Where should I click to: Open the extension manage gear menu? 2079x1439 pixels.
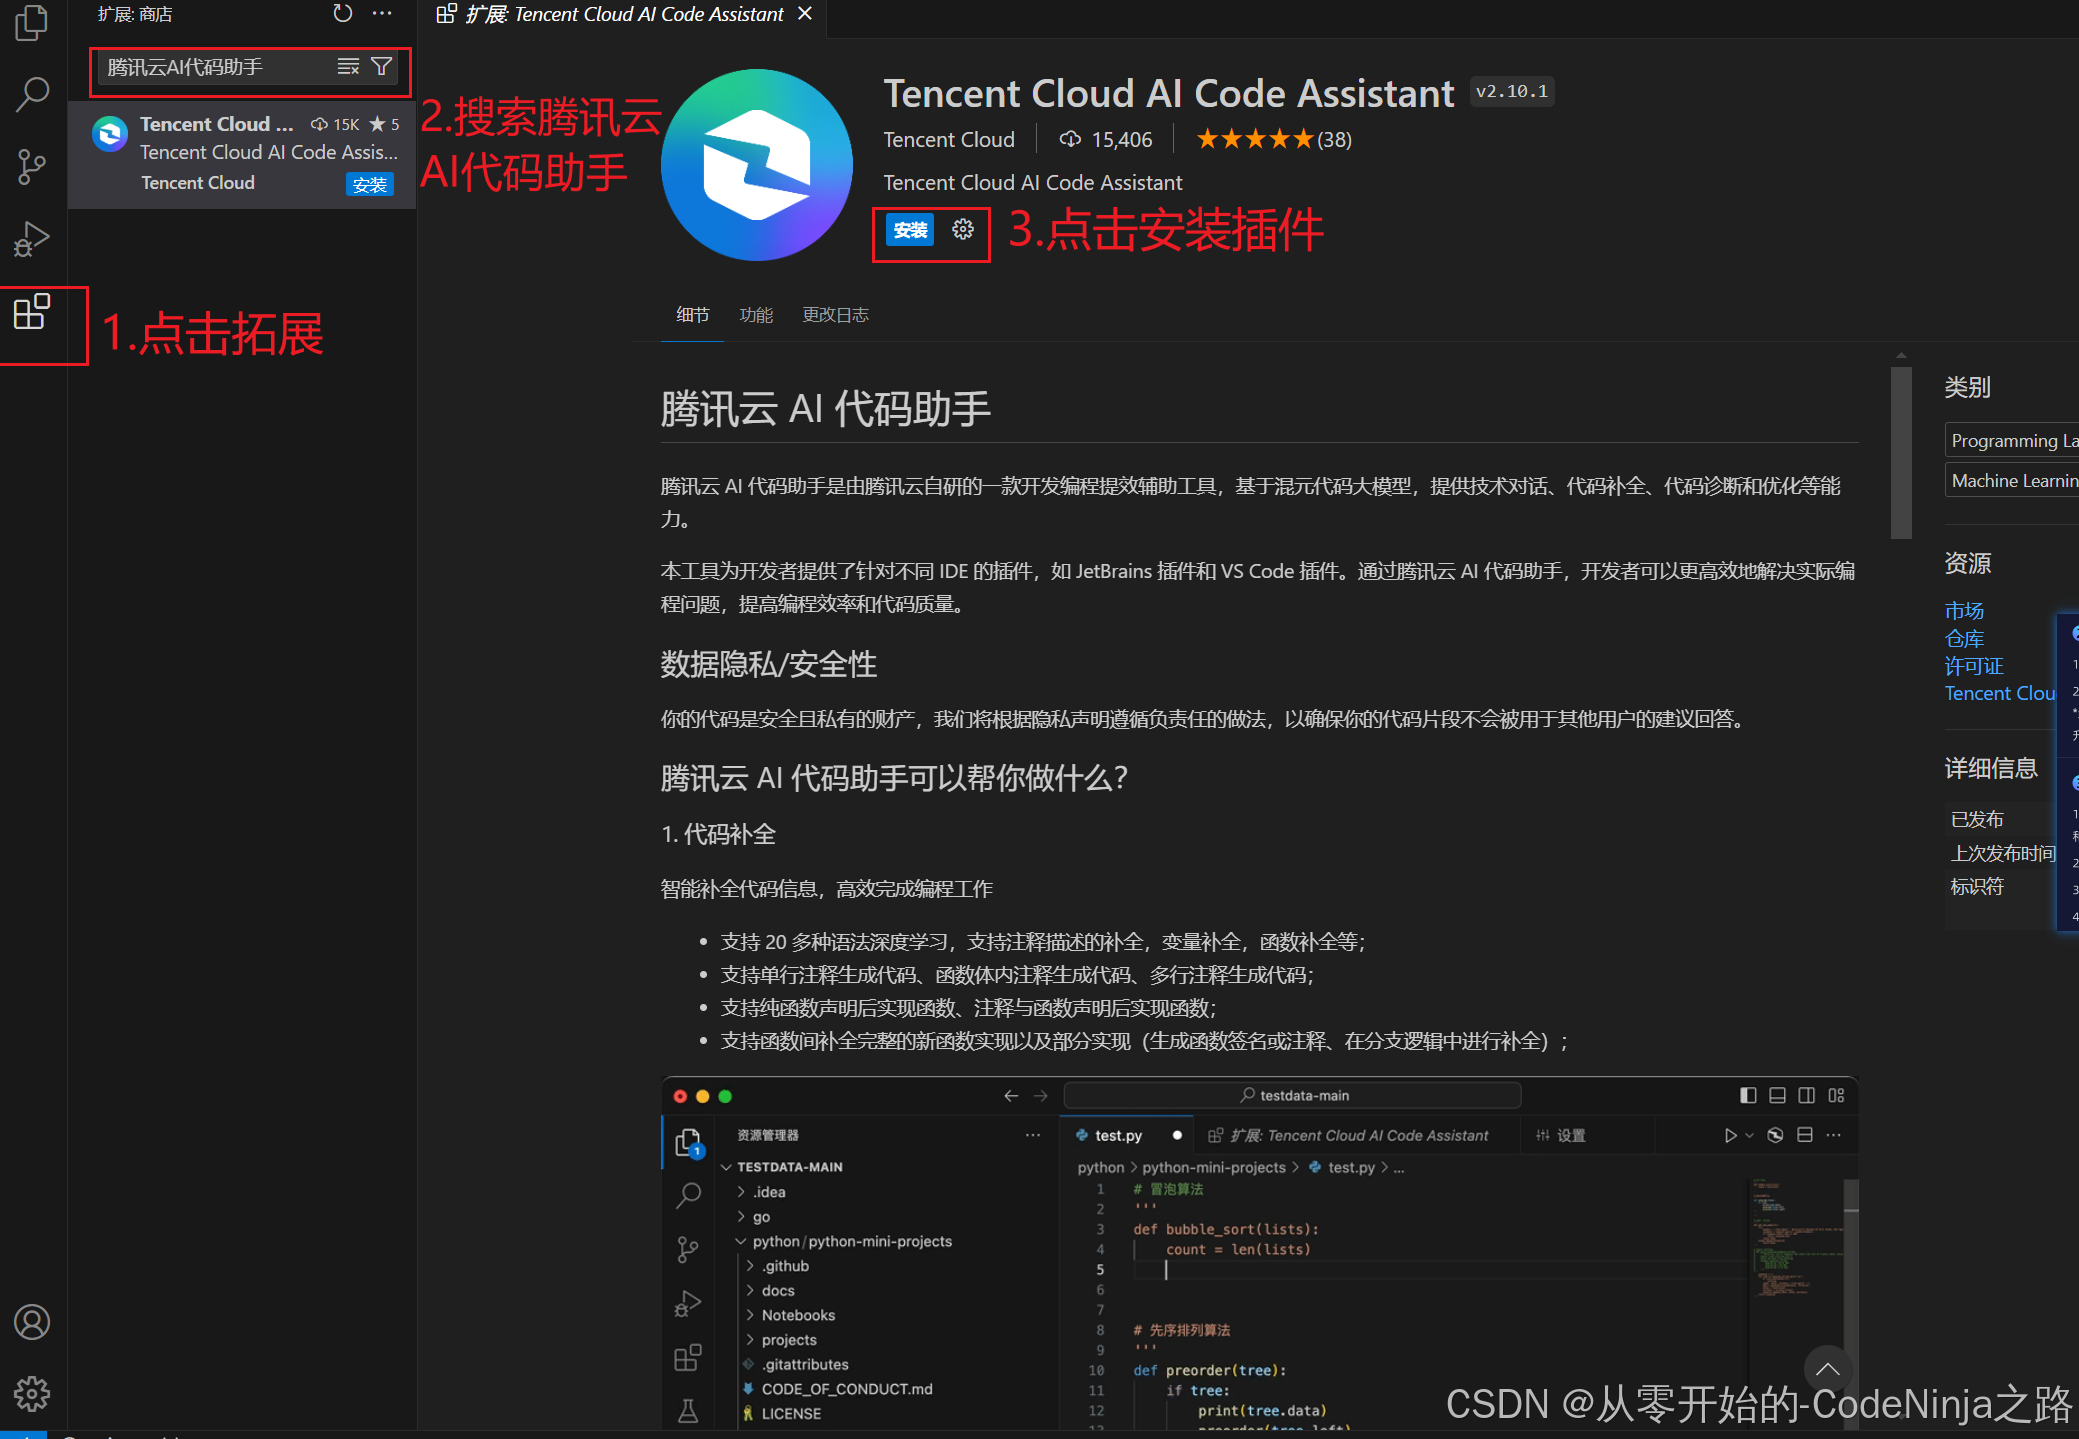pos(963,230)
